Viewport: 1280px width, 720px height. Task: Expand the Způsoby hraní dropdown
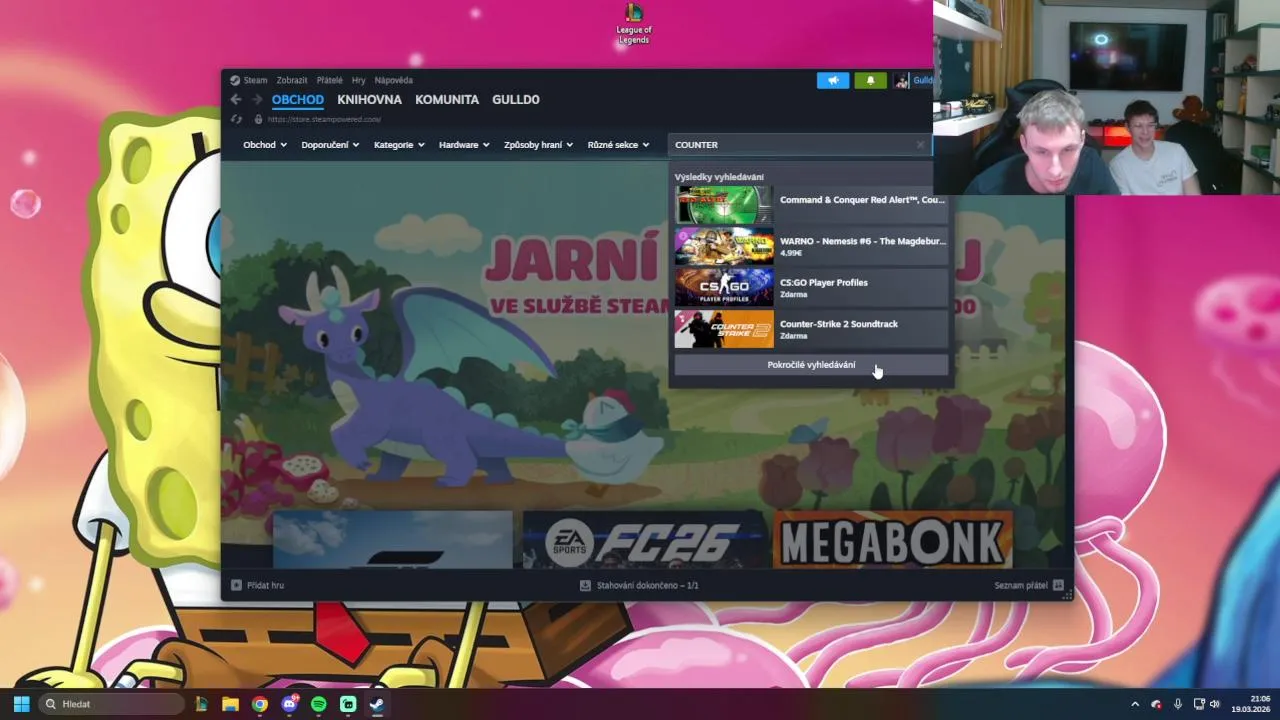(538, 145)
